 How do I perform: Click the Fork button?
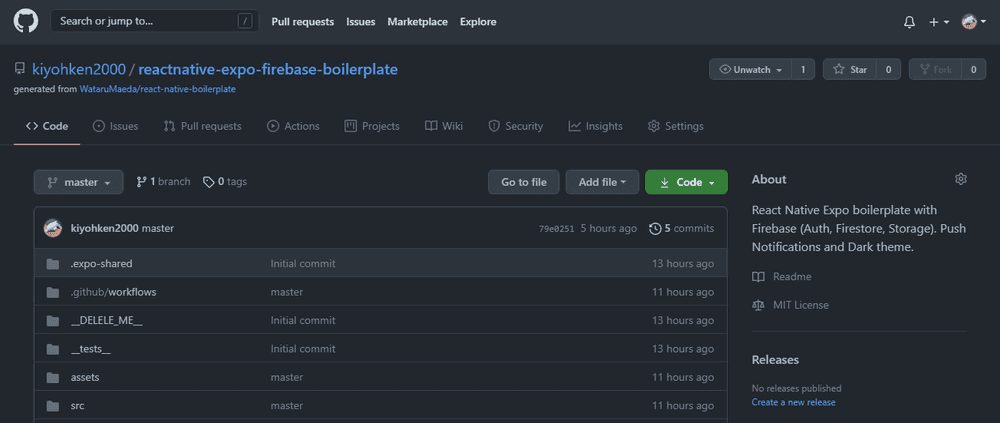936,70
